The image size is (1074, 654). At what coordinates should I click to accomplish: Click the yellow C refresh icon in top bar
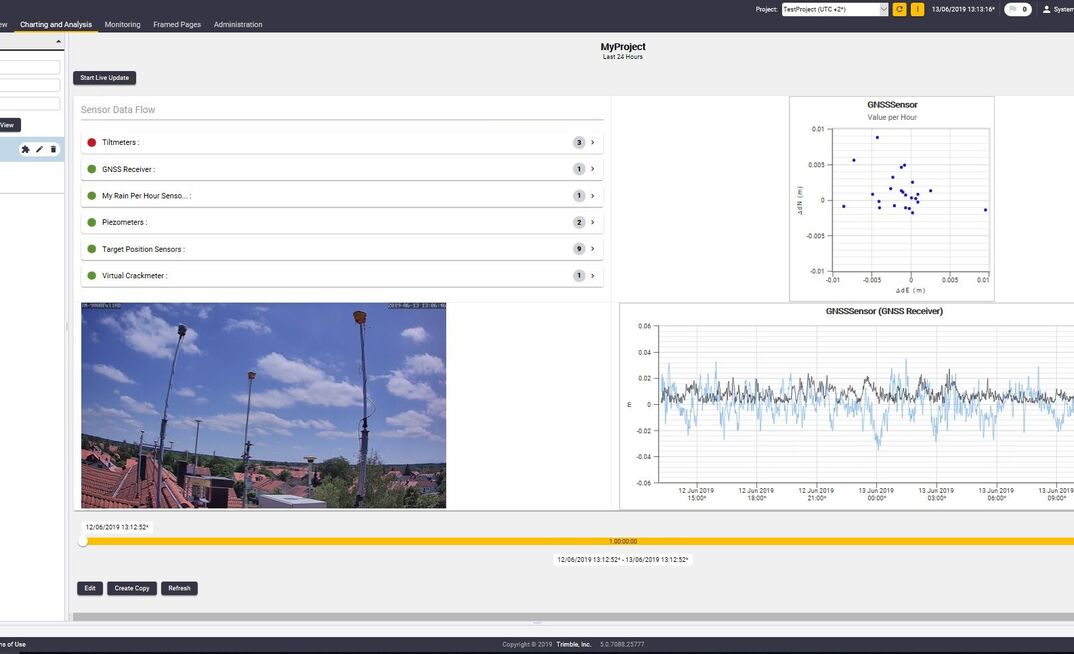click(x=899, y=8)
